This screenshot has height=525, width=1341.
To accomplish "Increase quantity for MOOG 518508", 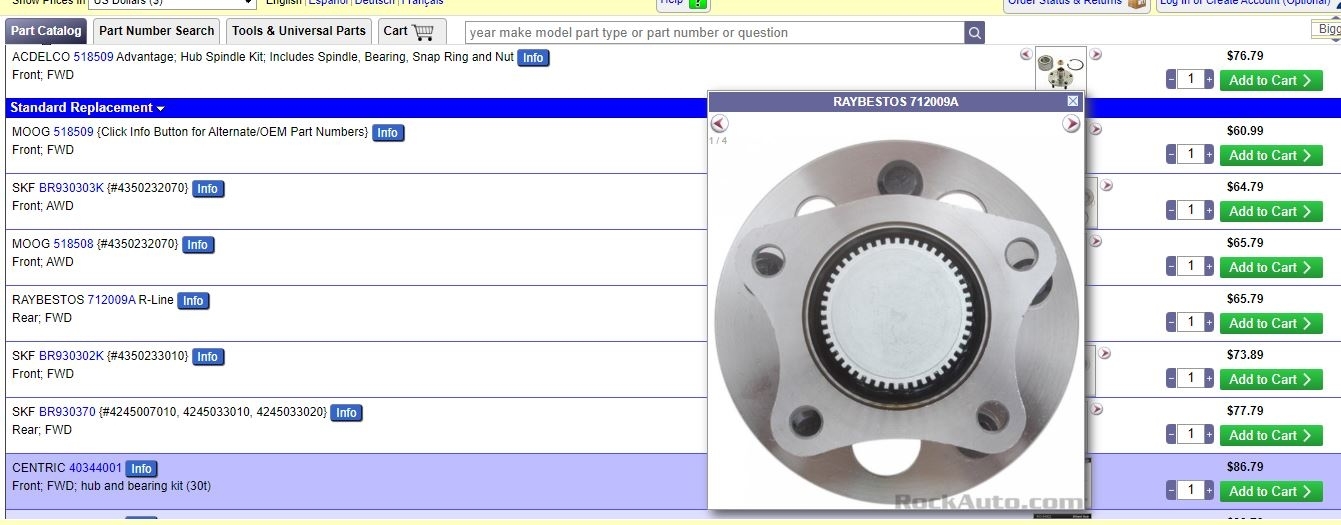I will tap(1209, 267).
